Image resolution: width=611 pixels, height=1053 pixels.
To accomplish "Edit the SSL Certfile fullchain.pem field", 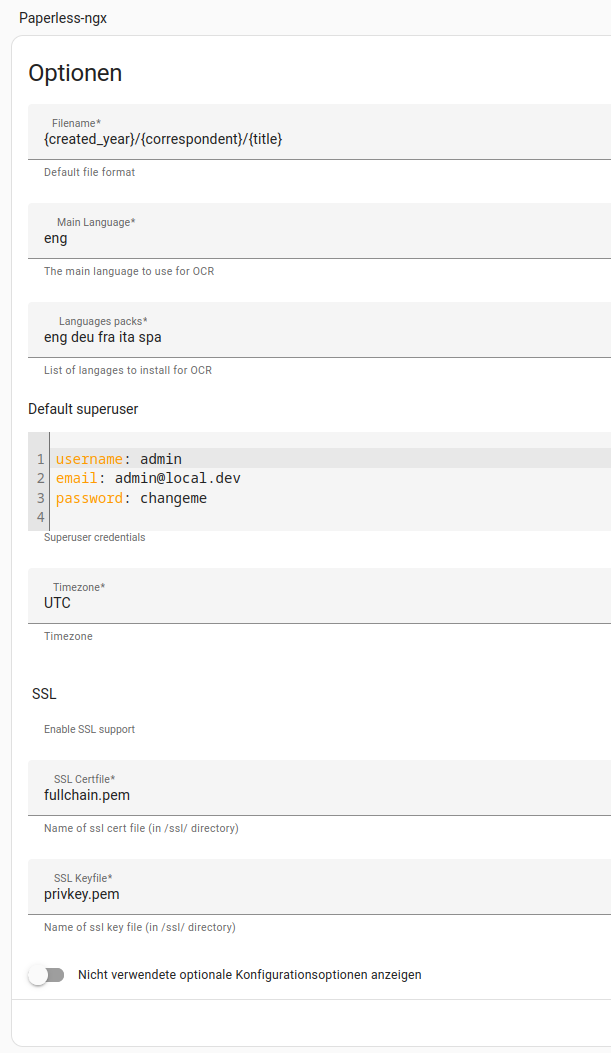I will 320,788.
